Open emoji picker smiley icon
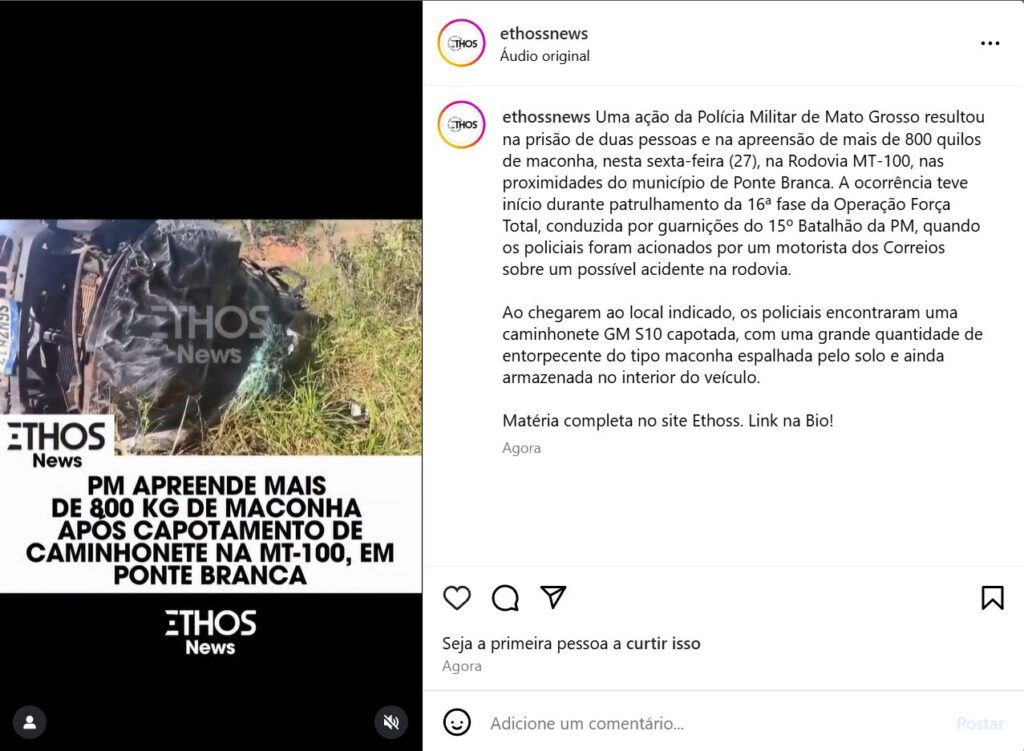The width and height of the screenshot is (1024, 751). click(456, 722)
